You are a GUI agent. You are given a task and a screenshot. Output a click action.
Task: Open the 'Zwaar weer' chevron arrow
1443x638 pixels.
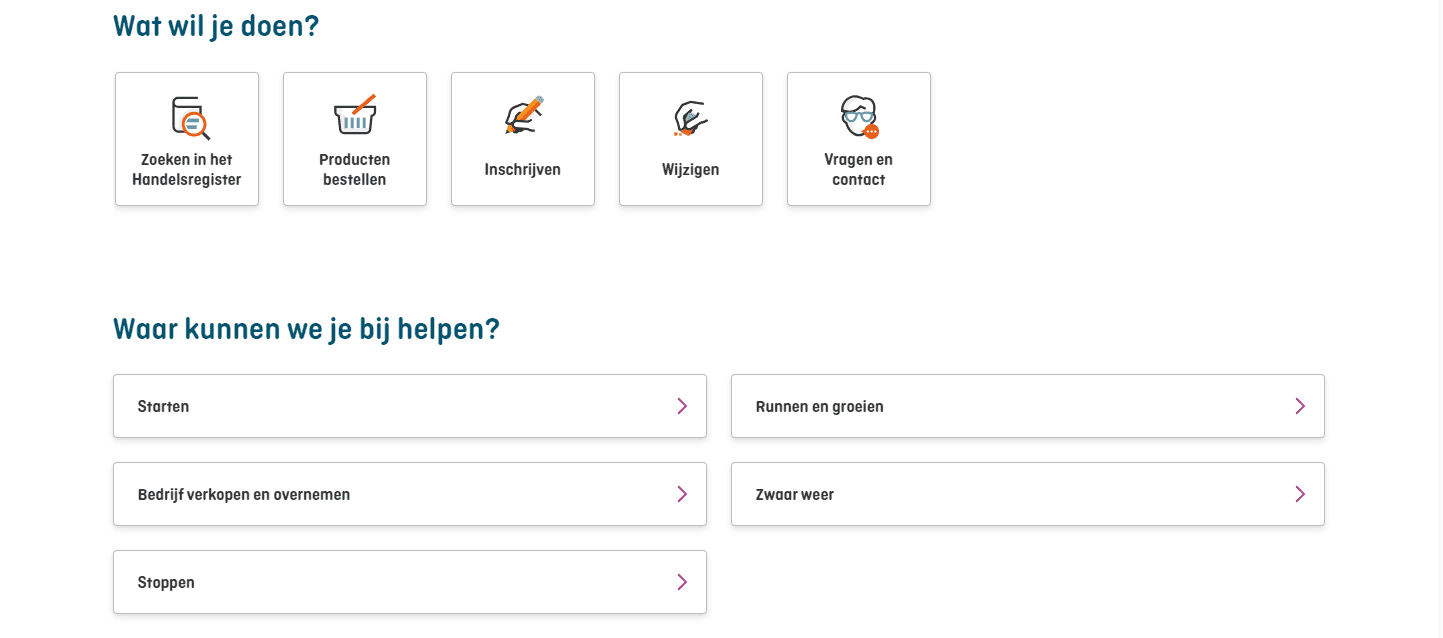[x=1300, y=494]
